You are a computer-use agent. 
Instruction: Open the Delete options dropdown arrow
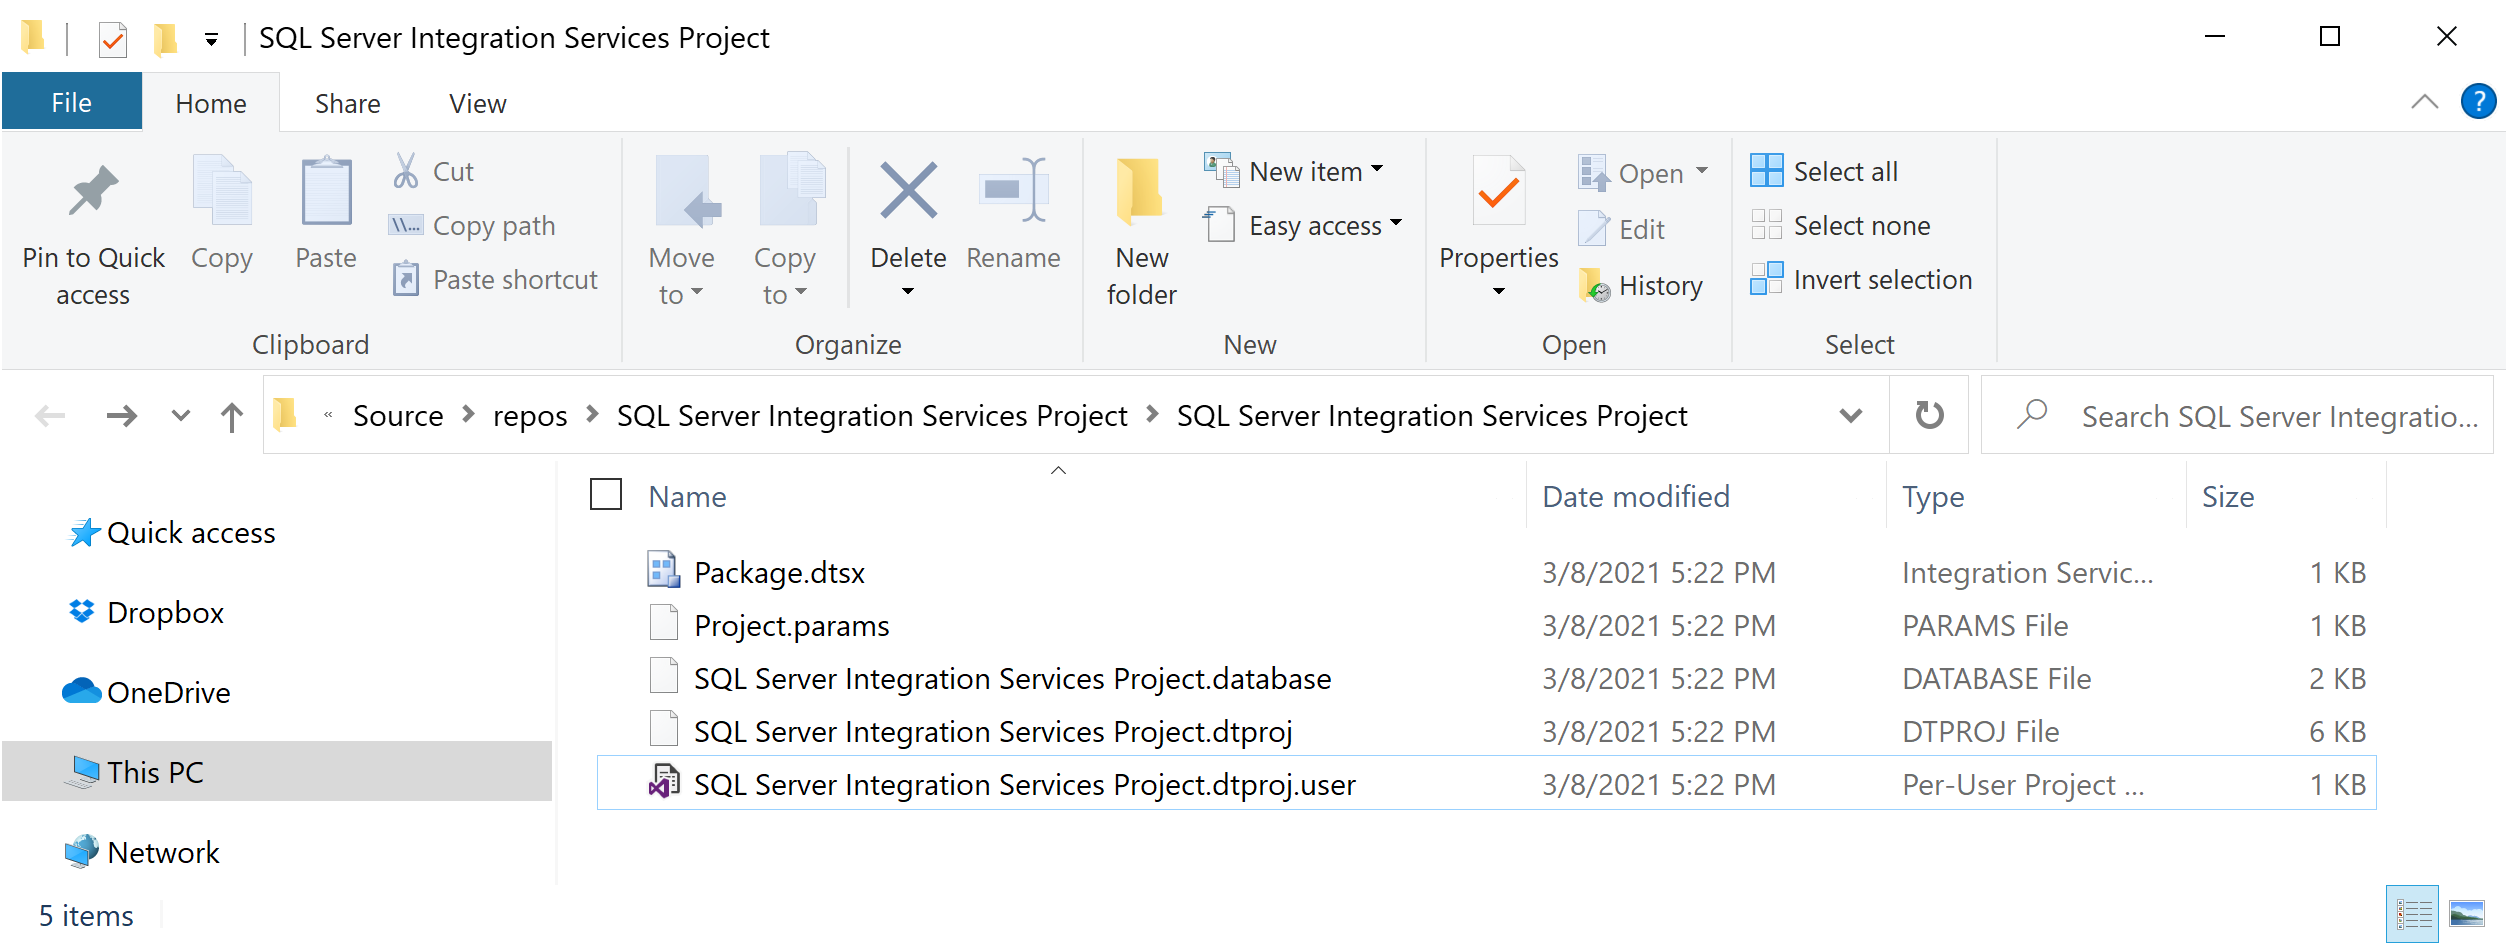(907, 291)
